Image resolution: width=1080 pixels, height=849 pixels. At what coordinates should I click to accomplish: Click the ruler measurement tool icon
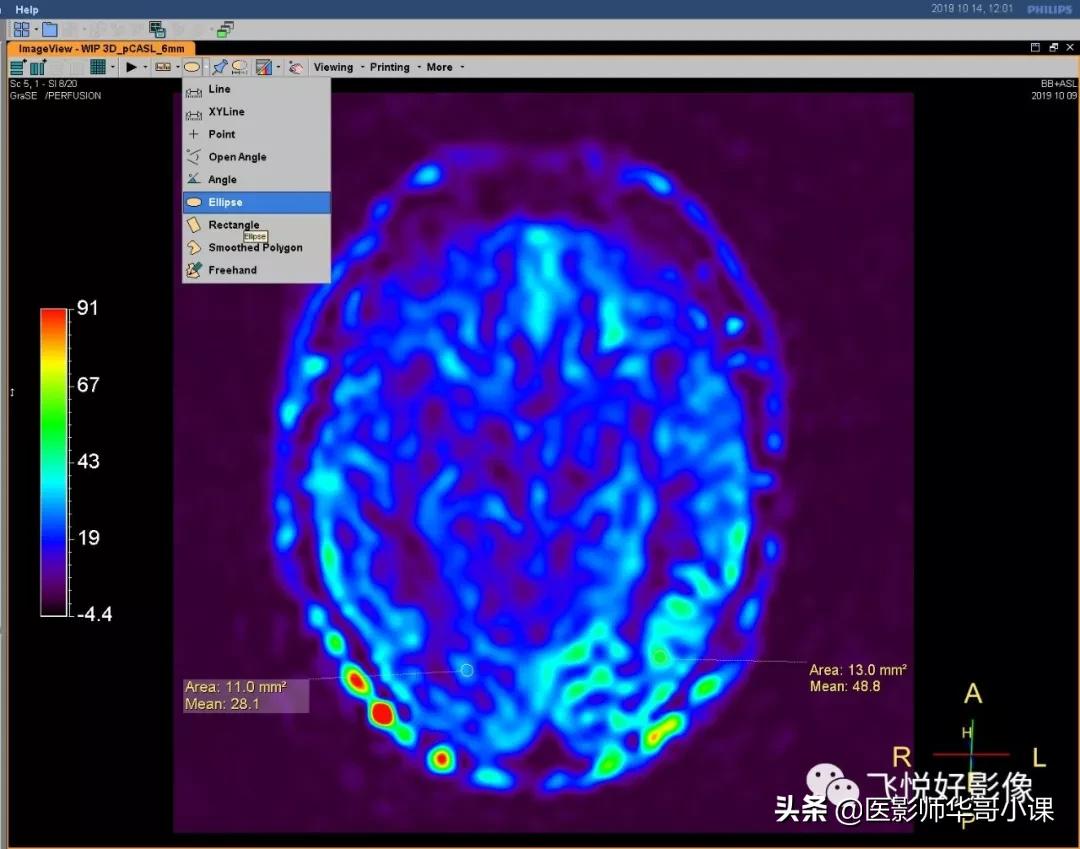pos(163,67)
